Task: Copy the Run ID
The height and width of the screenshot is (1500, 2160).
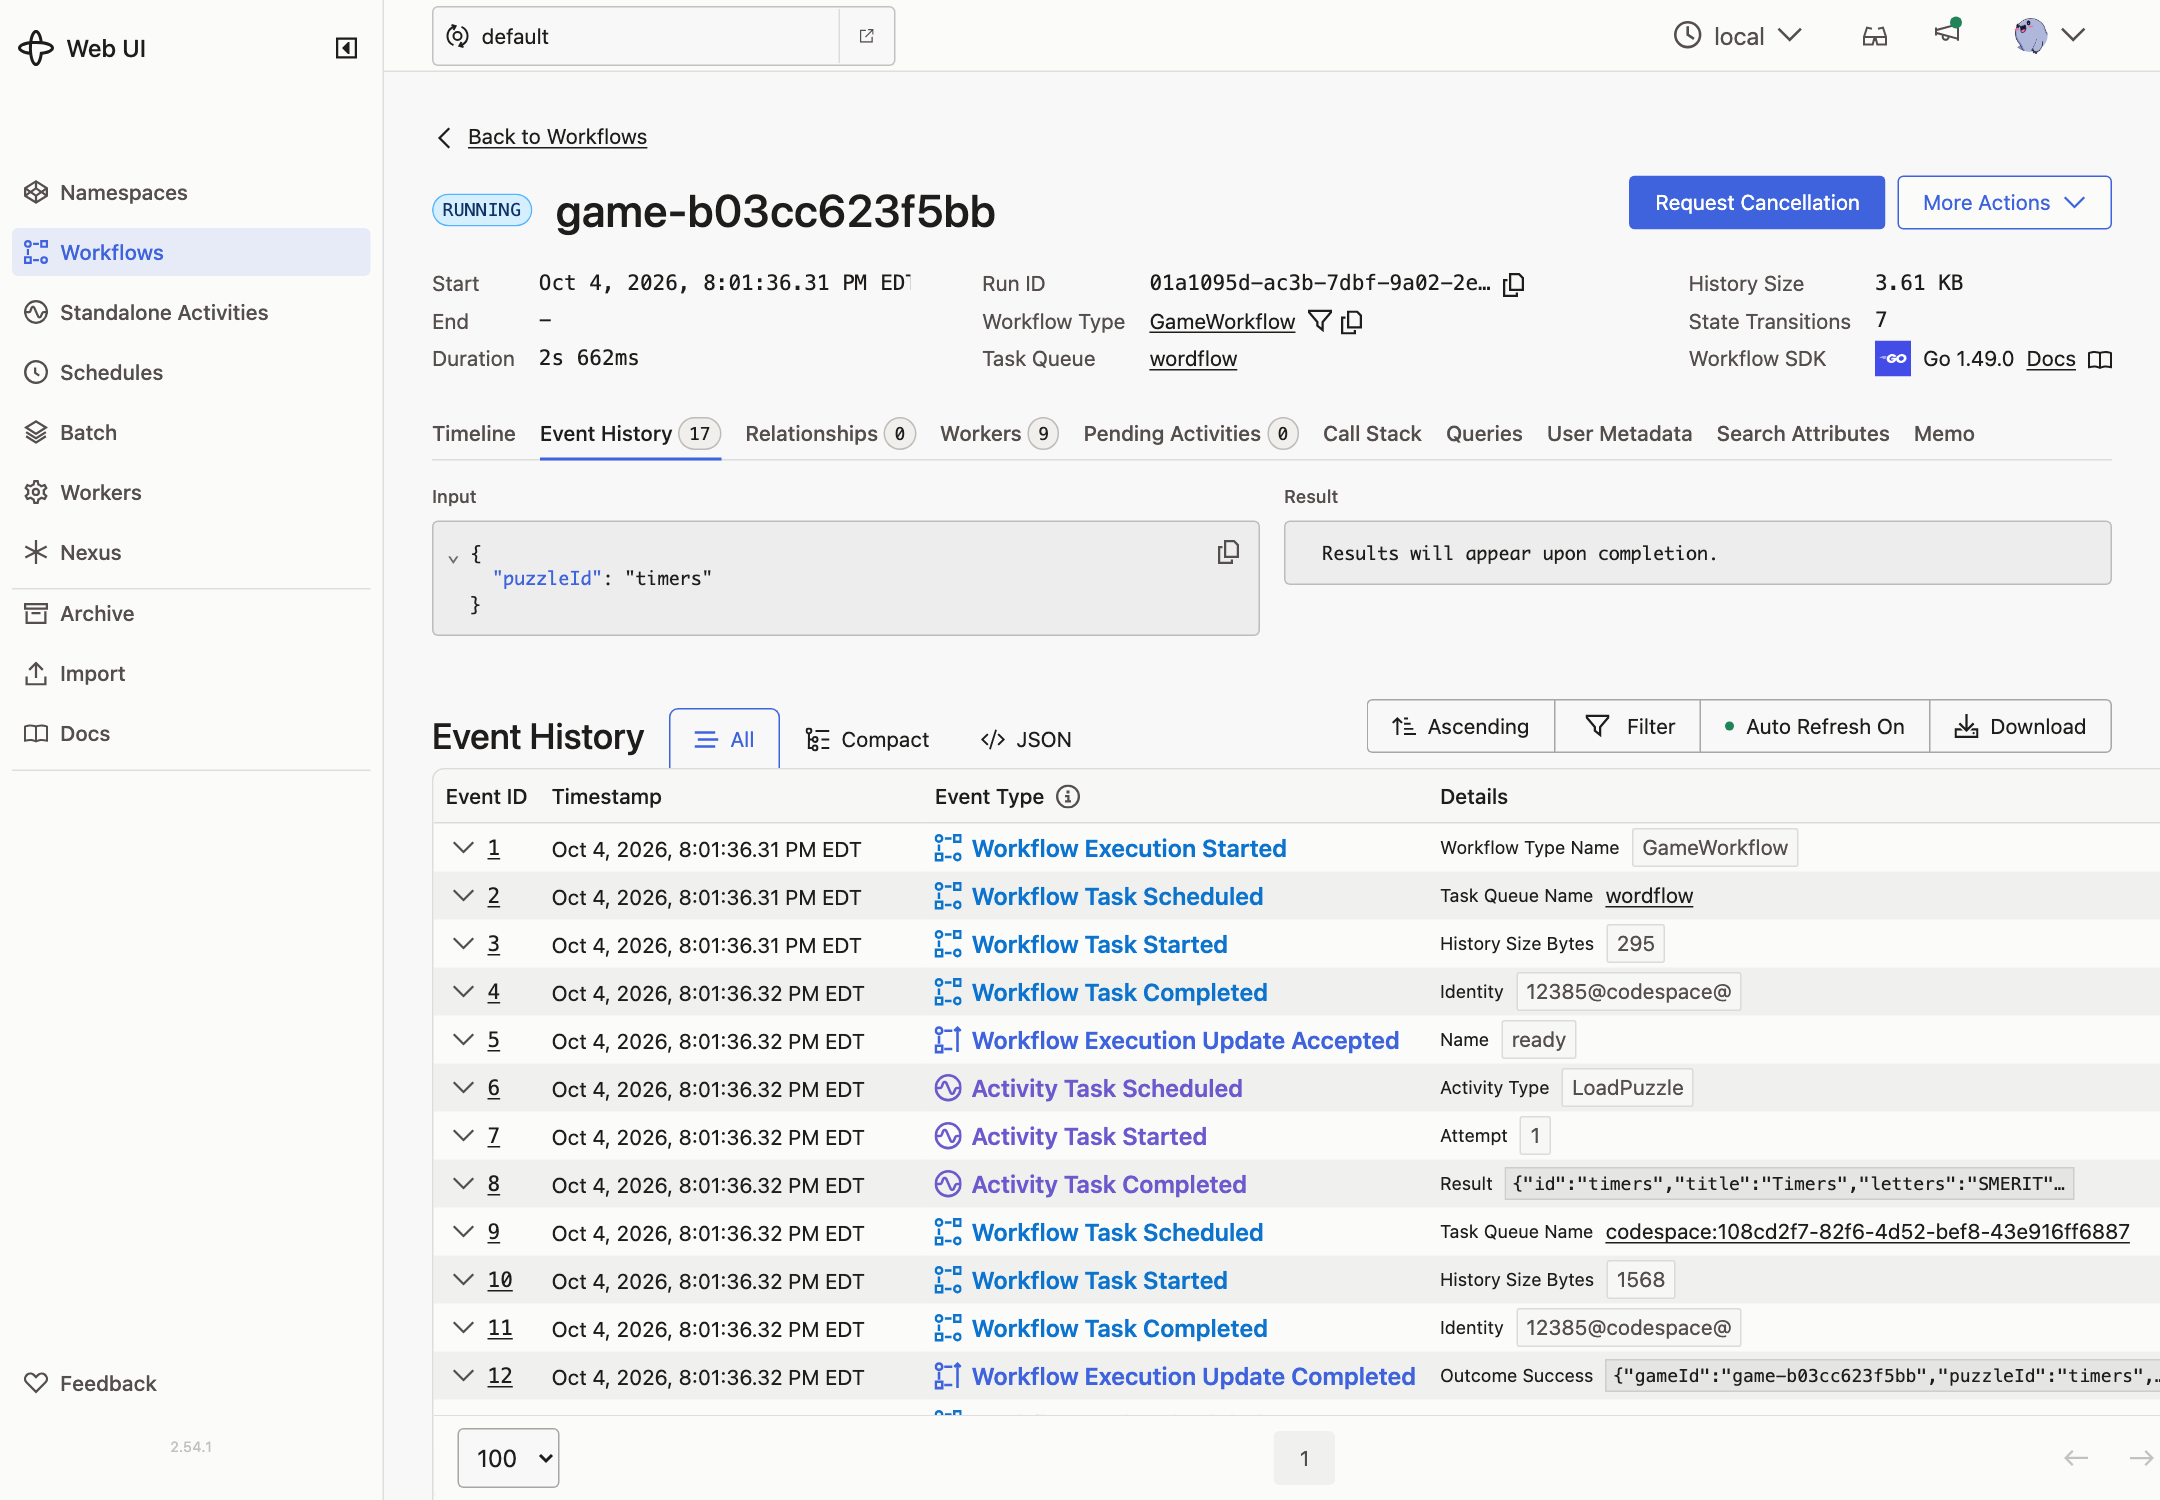Action: 1514,284
